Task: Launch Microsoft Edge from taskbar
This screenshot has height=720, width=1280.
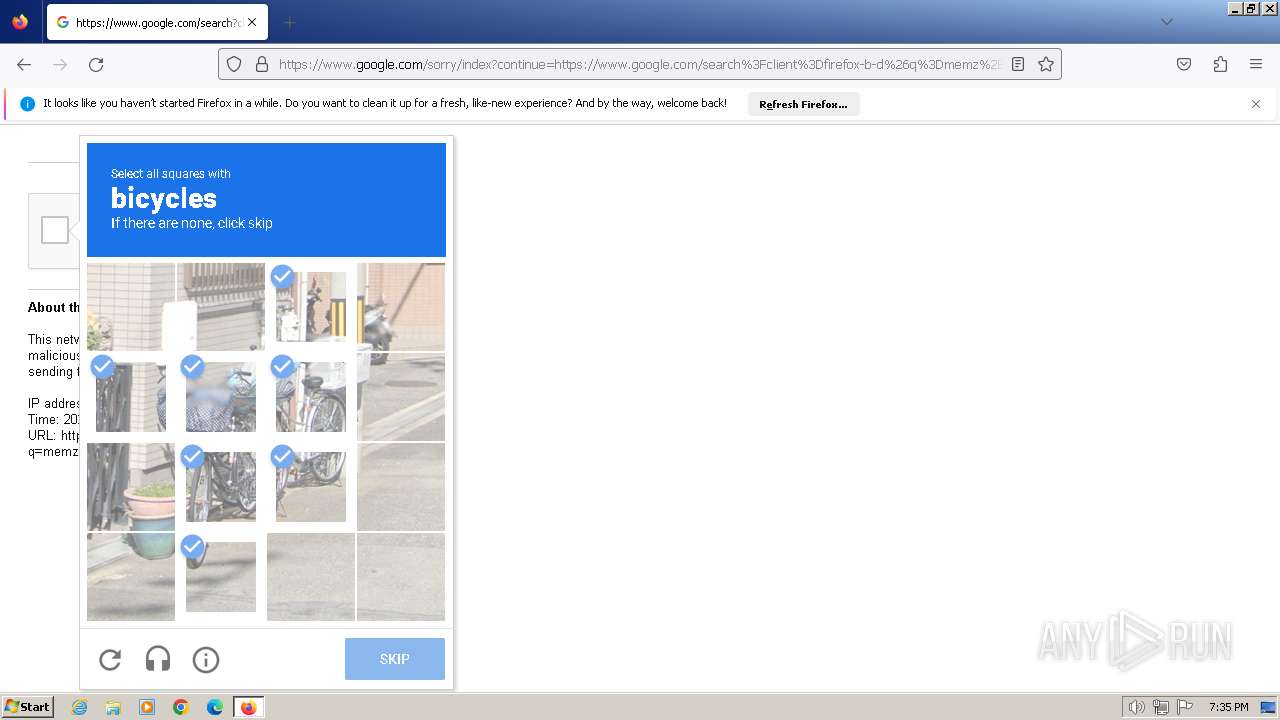Action: pyautogui.click(x=215, y=707)
